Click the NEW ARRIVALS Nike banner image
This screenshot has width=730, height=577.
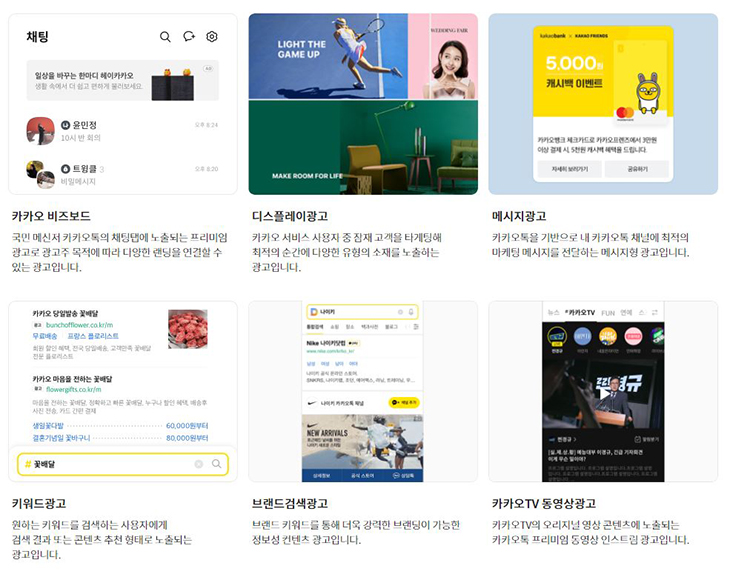(x=363, y=442)
